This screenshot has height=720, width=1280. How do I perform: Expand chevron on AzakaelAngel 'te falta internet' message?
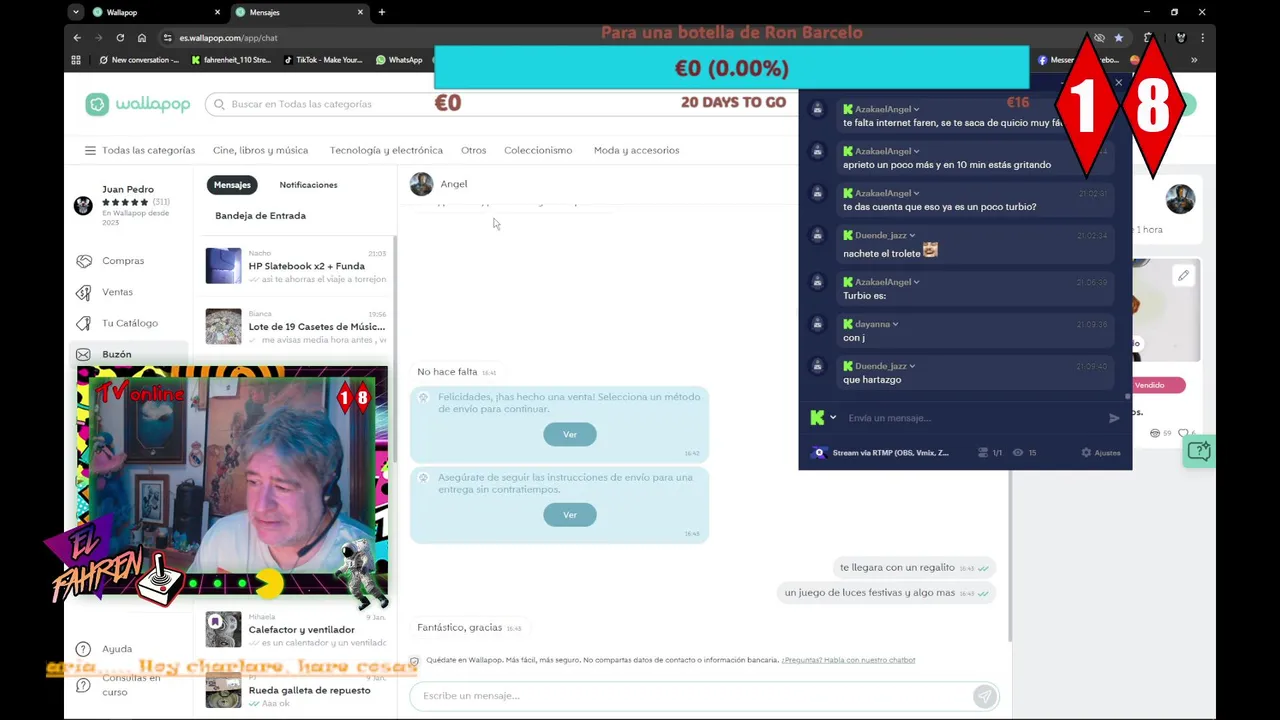916,109
